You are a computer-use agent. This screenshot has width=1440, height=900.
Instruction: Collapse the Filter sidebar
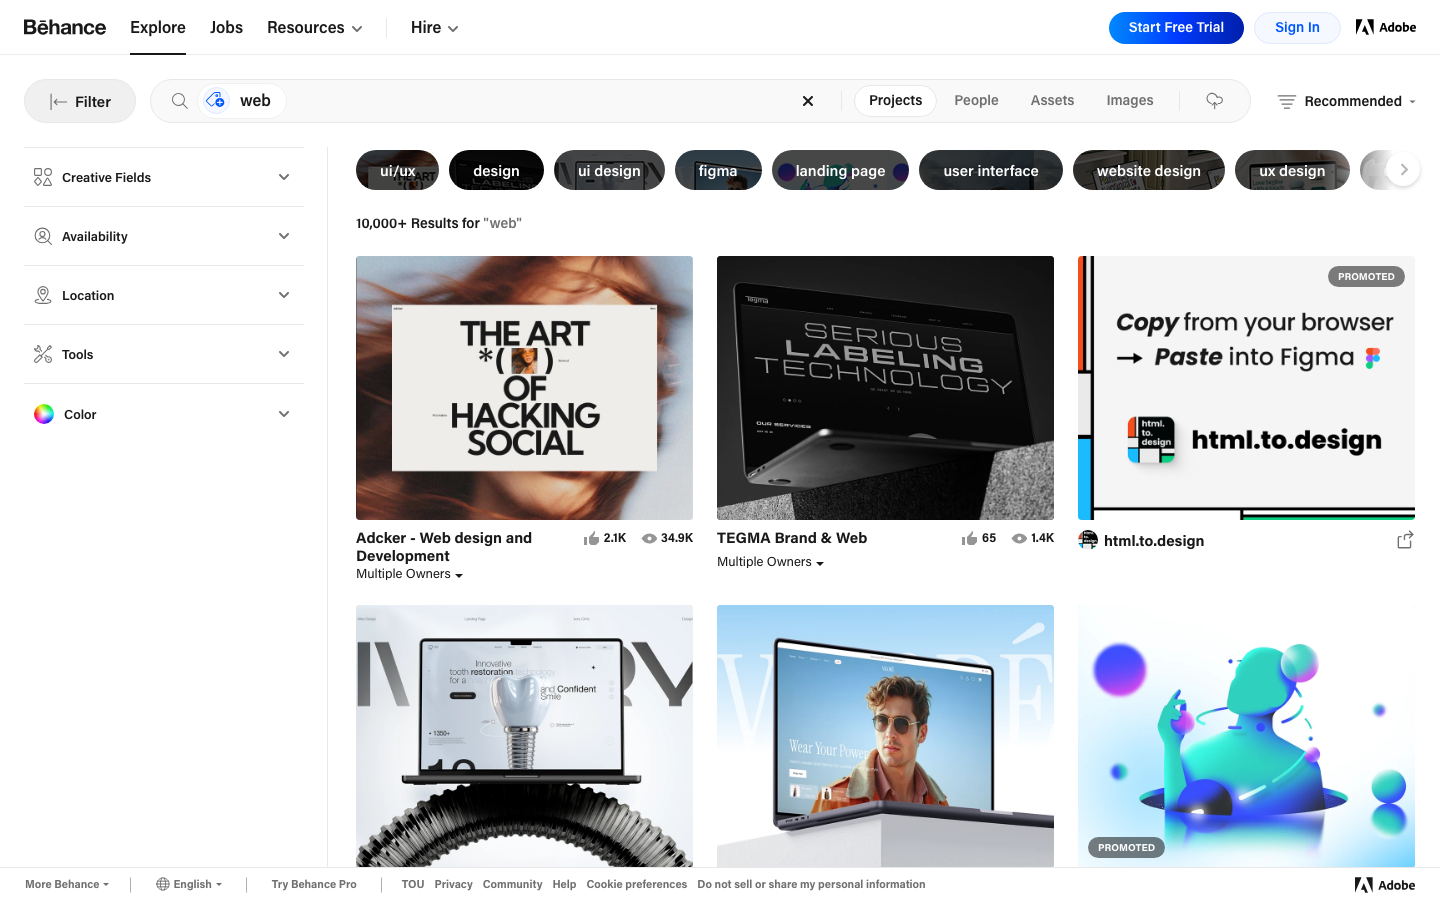(80, 101)
